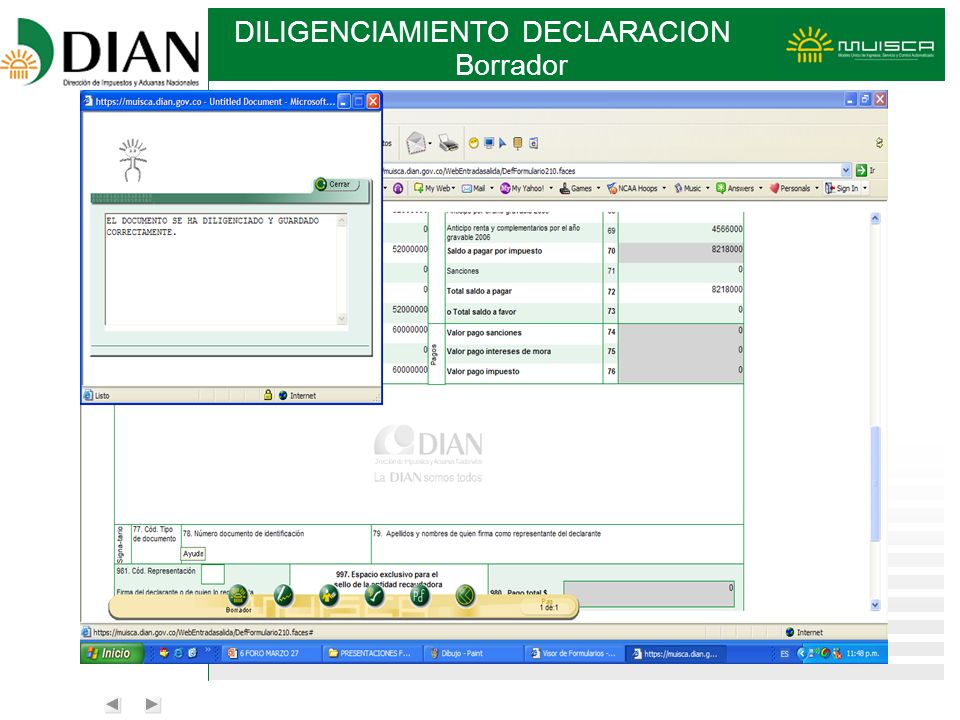The image size is (960, 720).
Task: Click the checkmark icon in MUISCA bar
Action: pyautogui.click(x=374, y=595)
